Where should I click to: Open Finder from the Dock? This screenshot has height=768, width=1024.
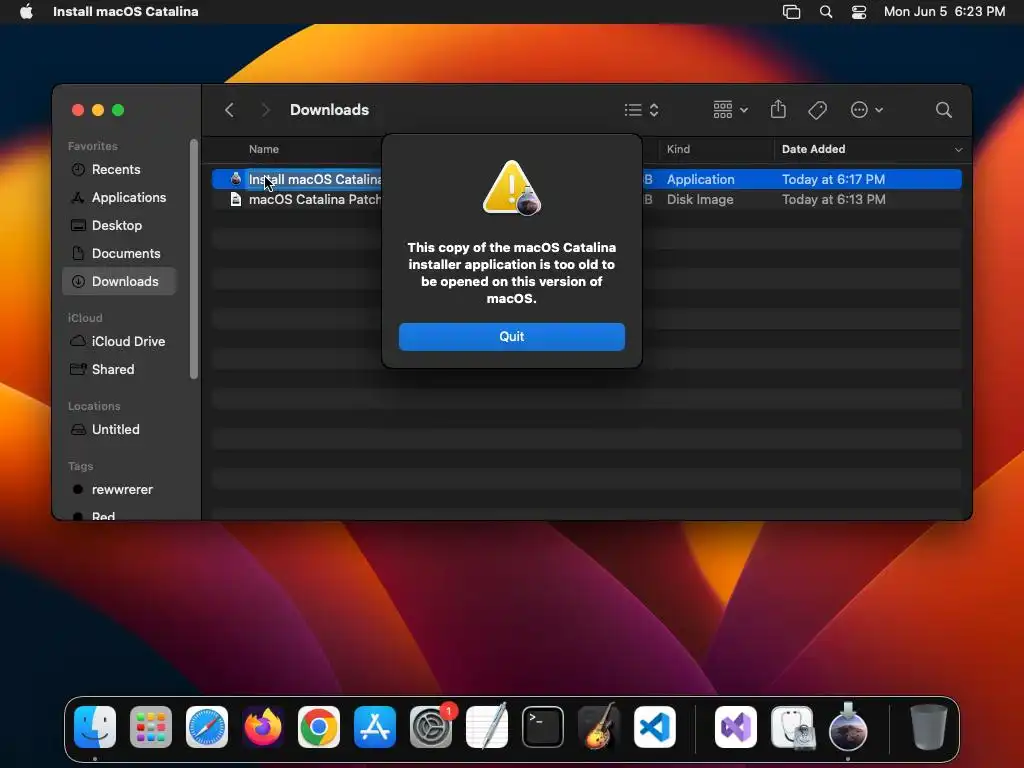pyautogui.click(x=95, y=727)
